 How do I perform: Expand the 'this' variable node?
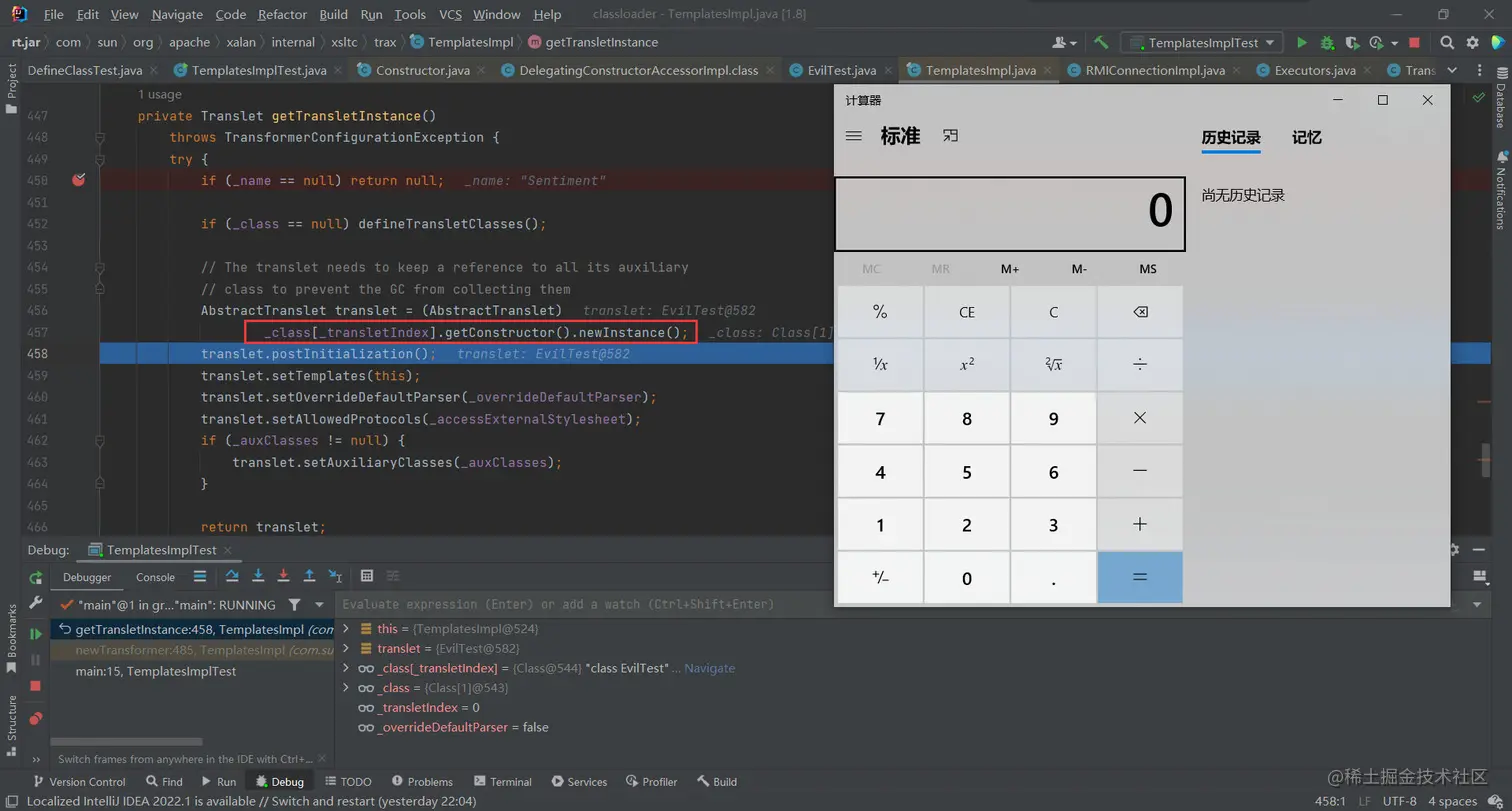point(346,628)
